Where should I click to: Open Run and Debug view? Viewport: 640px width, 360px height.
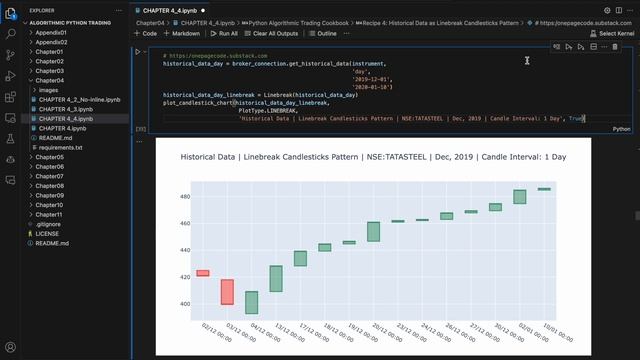(x=11, y=76)
